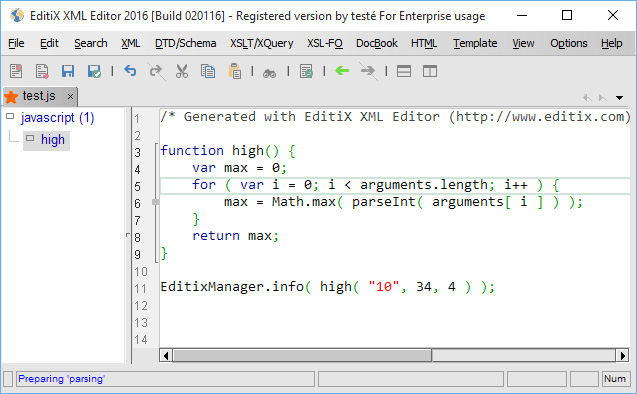Click the Num indicator in status bar

pos(615,379)
